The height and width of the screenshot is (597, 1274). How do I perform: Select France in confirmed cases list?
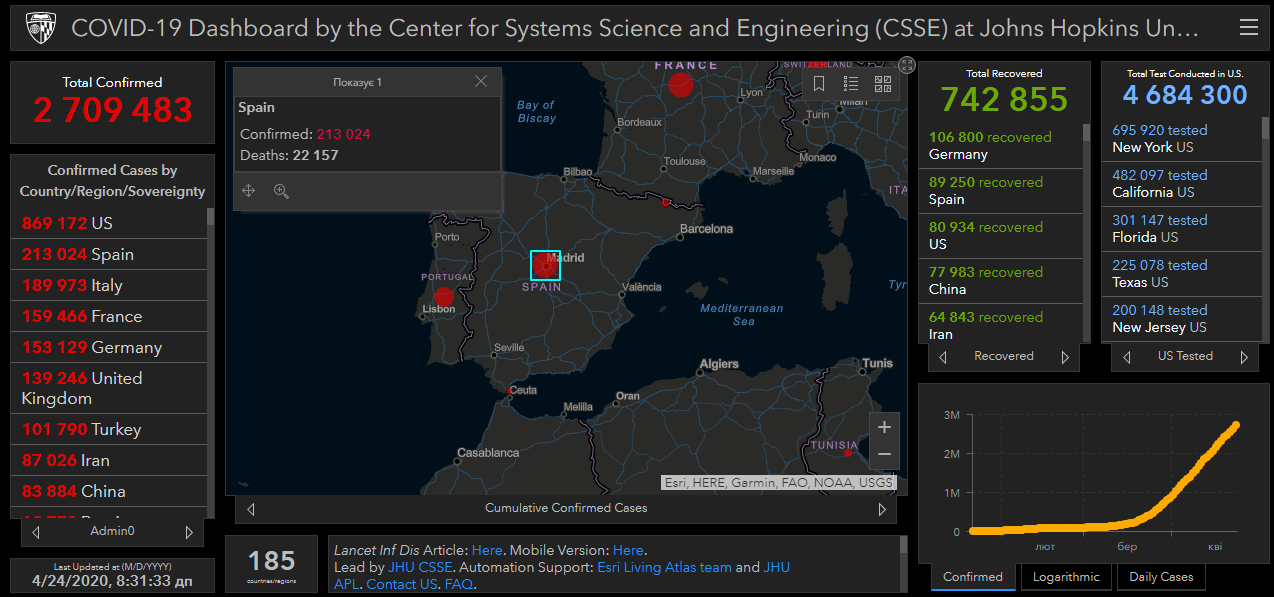[x=109, y=316]
